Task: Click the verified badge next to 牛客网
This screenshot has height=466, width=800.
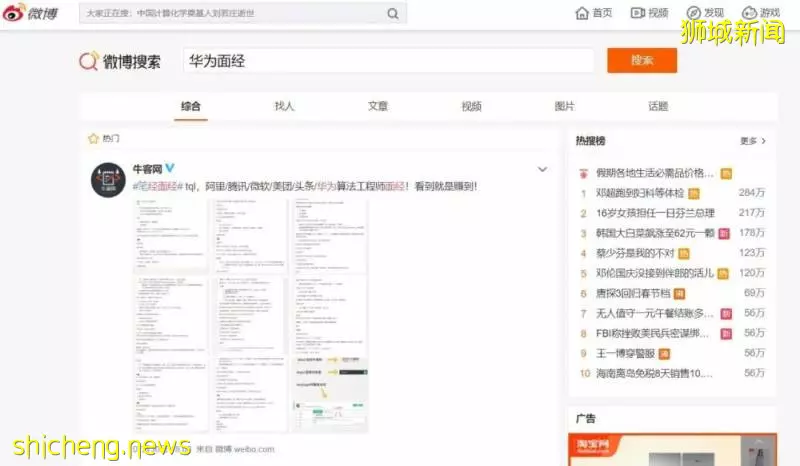Action: pyautogui.click(x=170, y=168)
